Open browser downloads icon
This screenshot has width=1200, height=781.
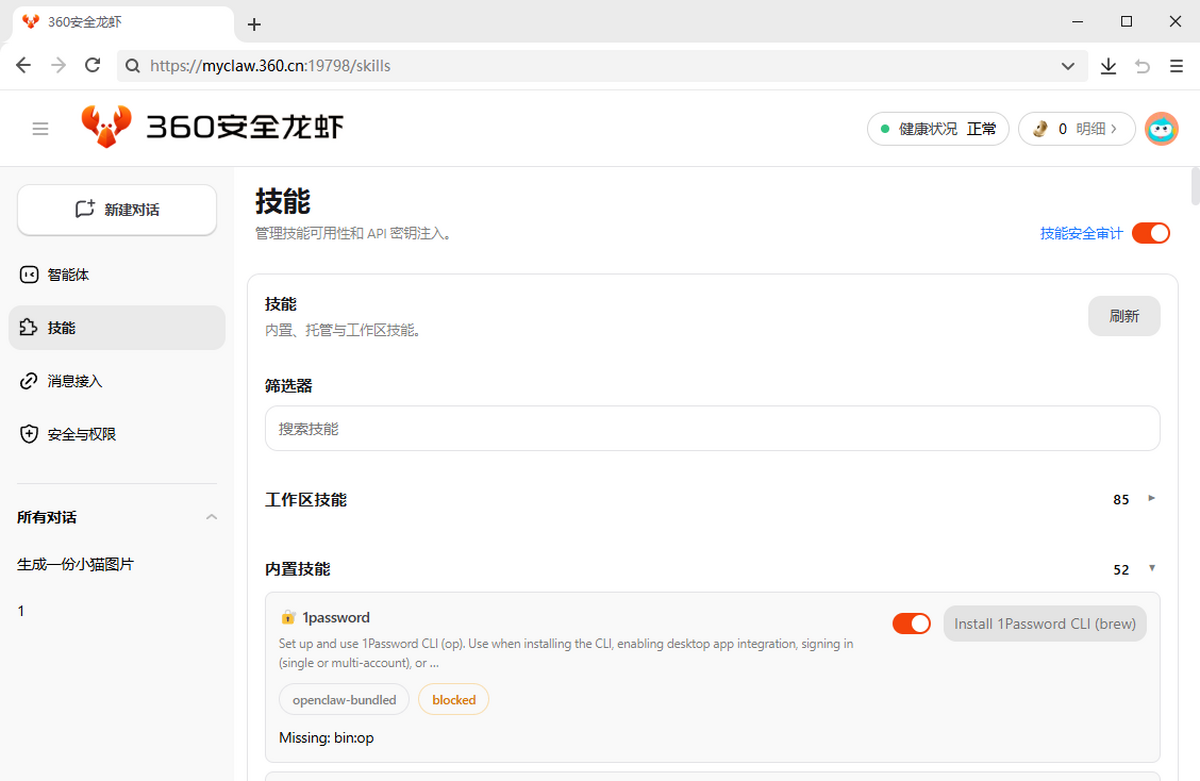[1108, 66]
